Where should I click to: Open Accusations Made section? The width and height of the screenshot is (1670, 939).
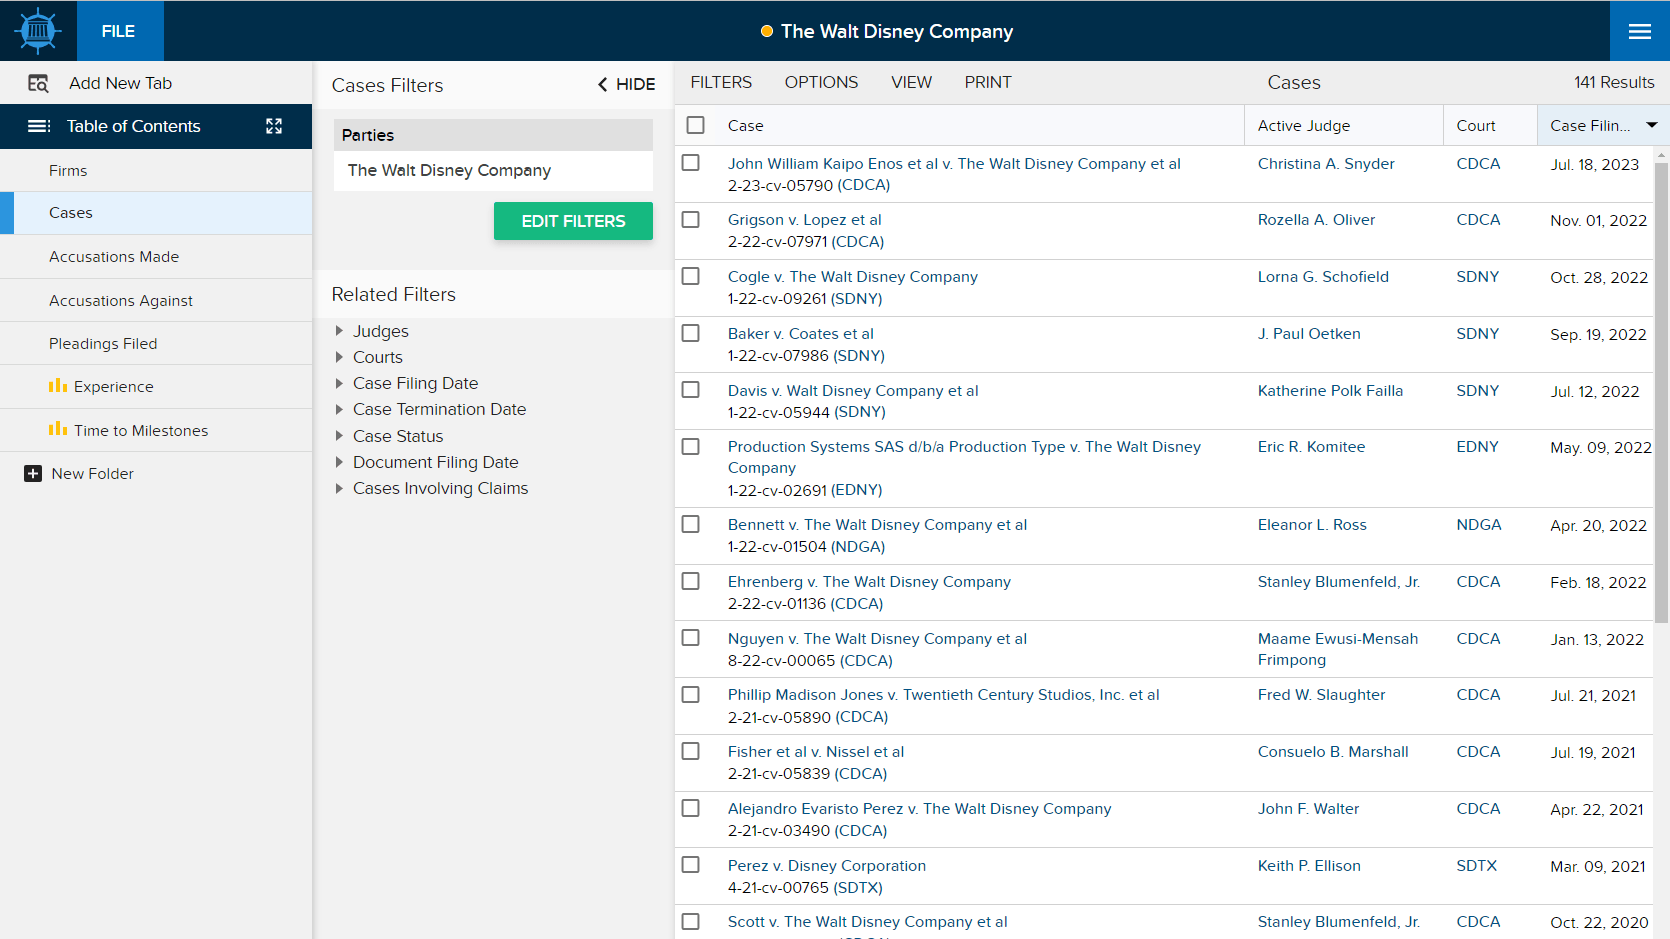[x=156, y=257]
